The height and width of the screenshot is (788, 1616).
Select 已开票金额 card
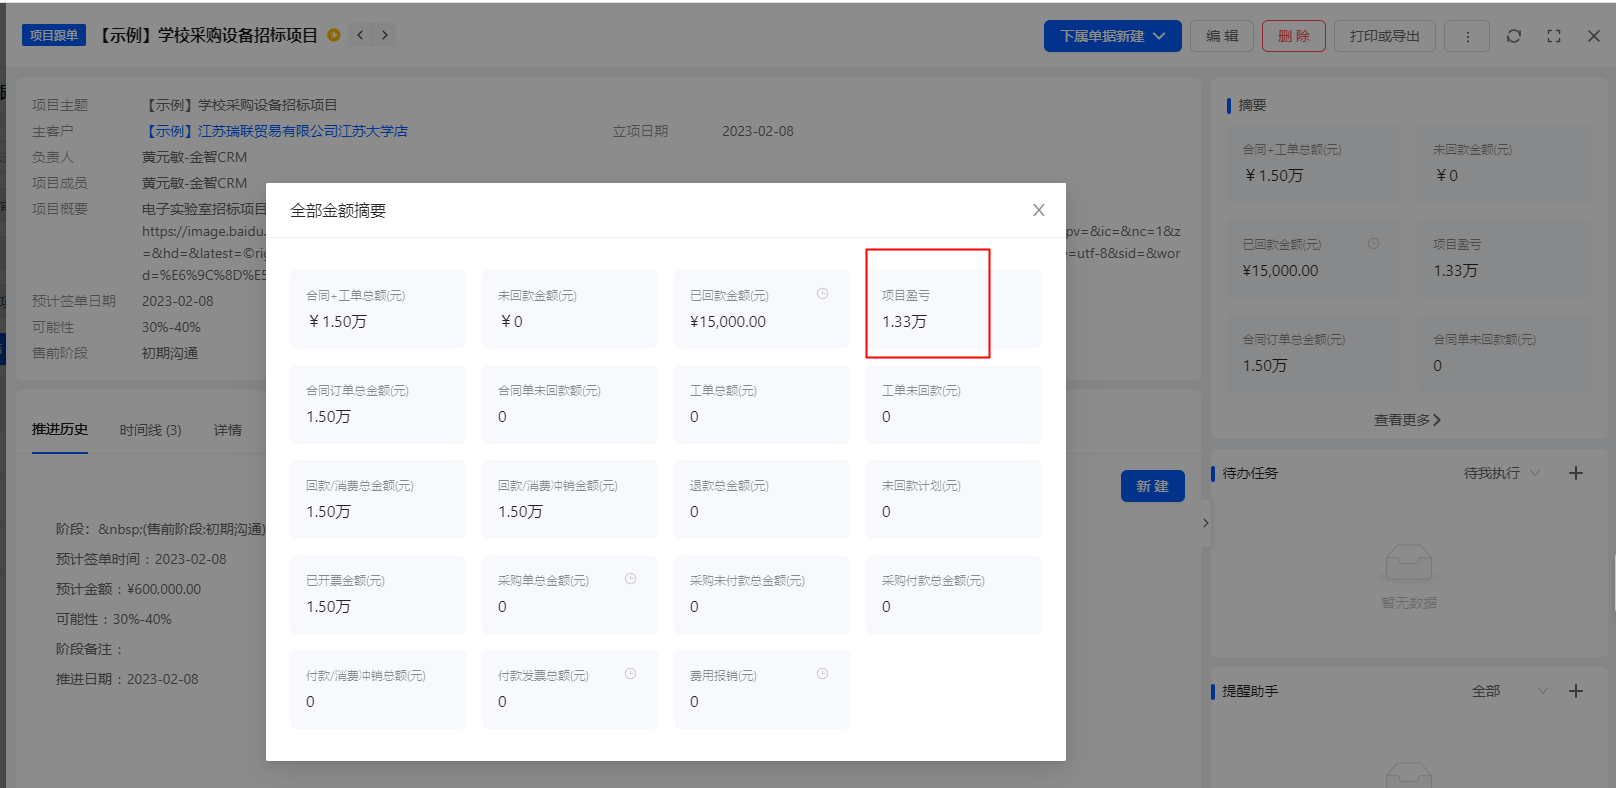click(x=378, y=594)
